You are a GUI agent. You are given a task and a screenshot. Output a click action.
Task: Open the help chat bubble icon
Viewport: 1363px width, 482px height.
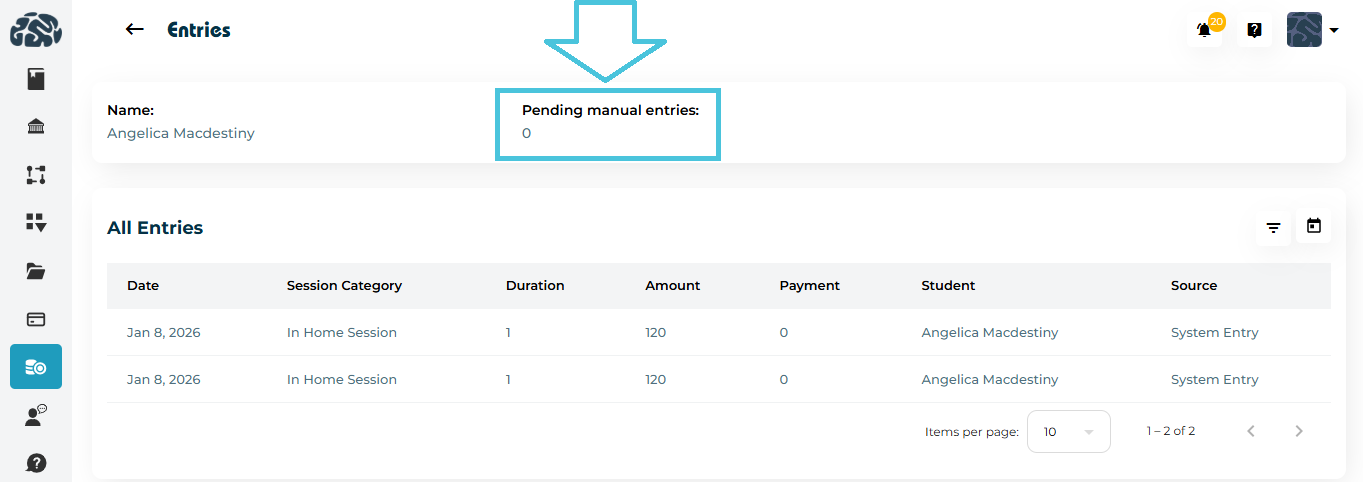1254,30
